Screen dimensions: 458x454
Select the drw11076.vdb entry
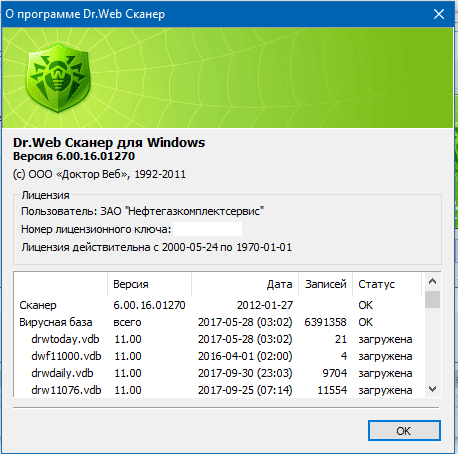pos(219,390)
